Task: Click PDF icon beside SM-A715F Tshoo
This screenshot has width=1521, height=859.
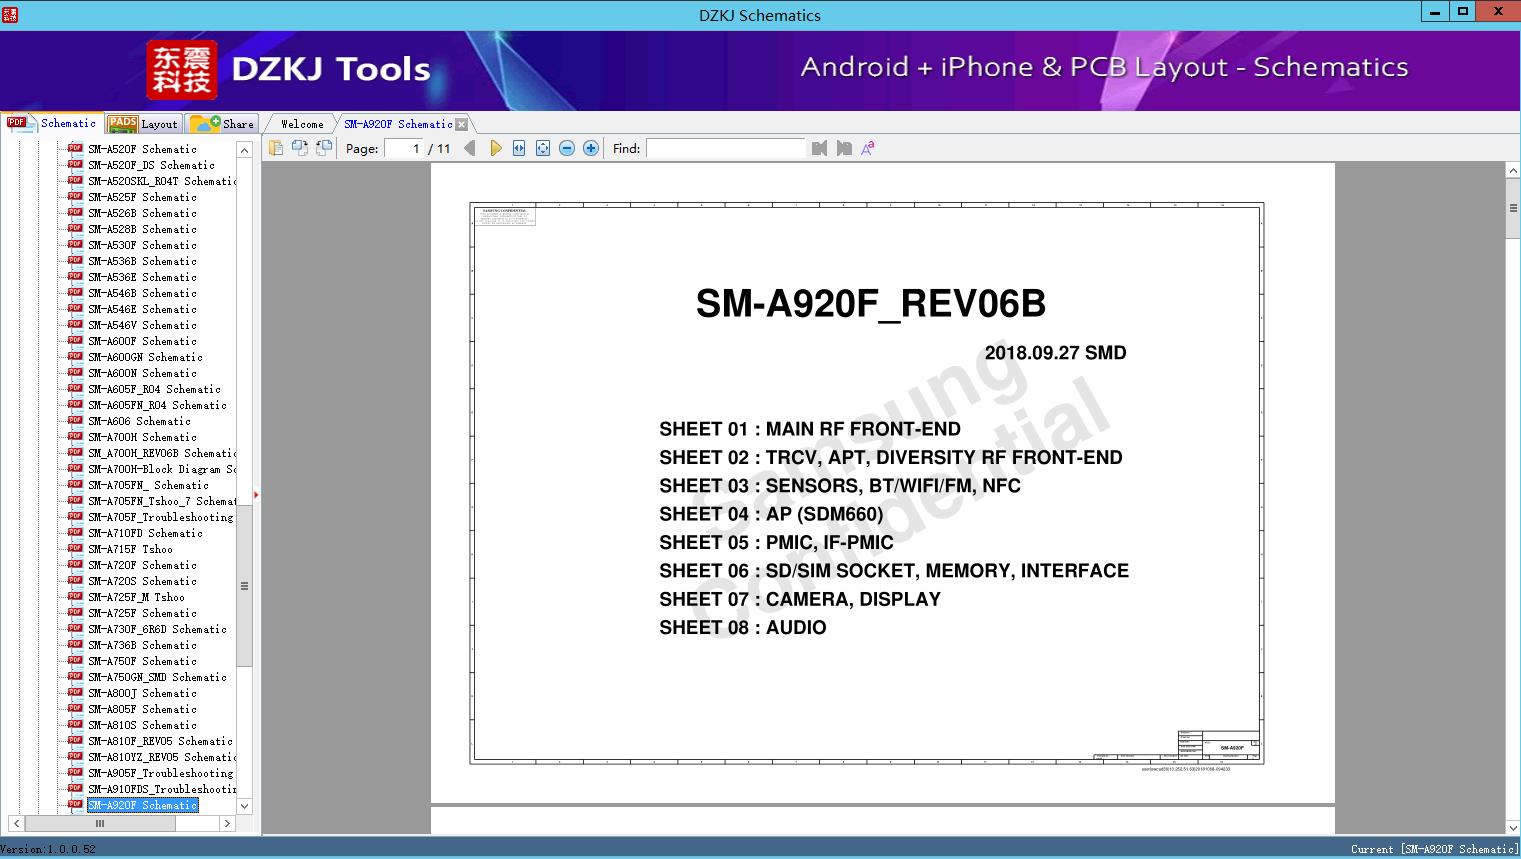Action: coord(75,548)
